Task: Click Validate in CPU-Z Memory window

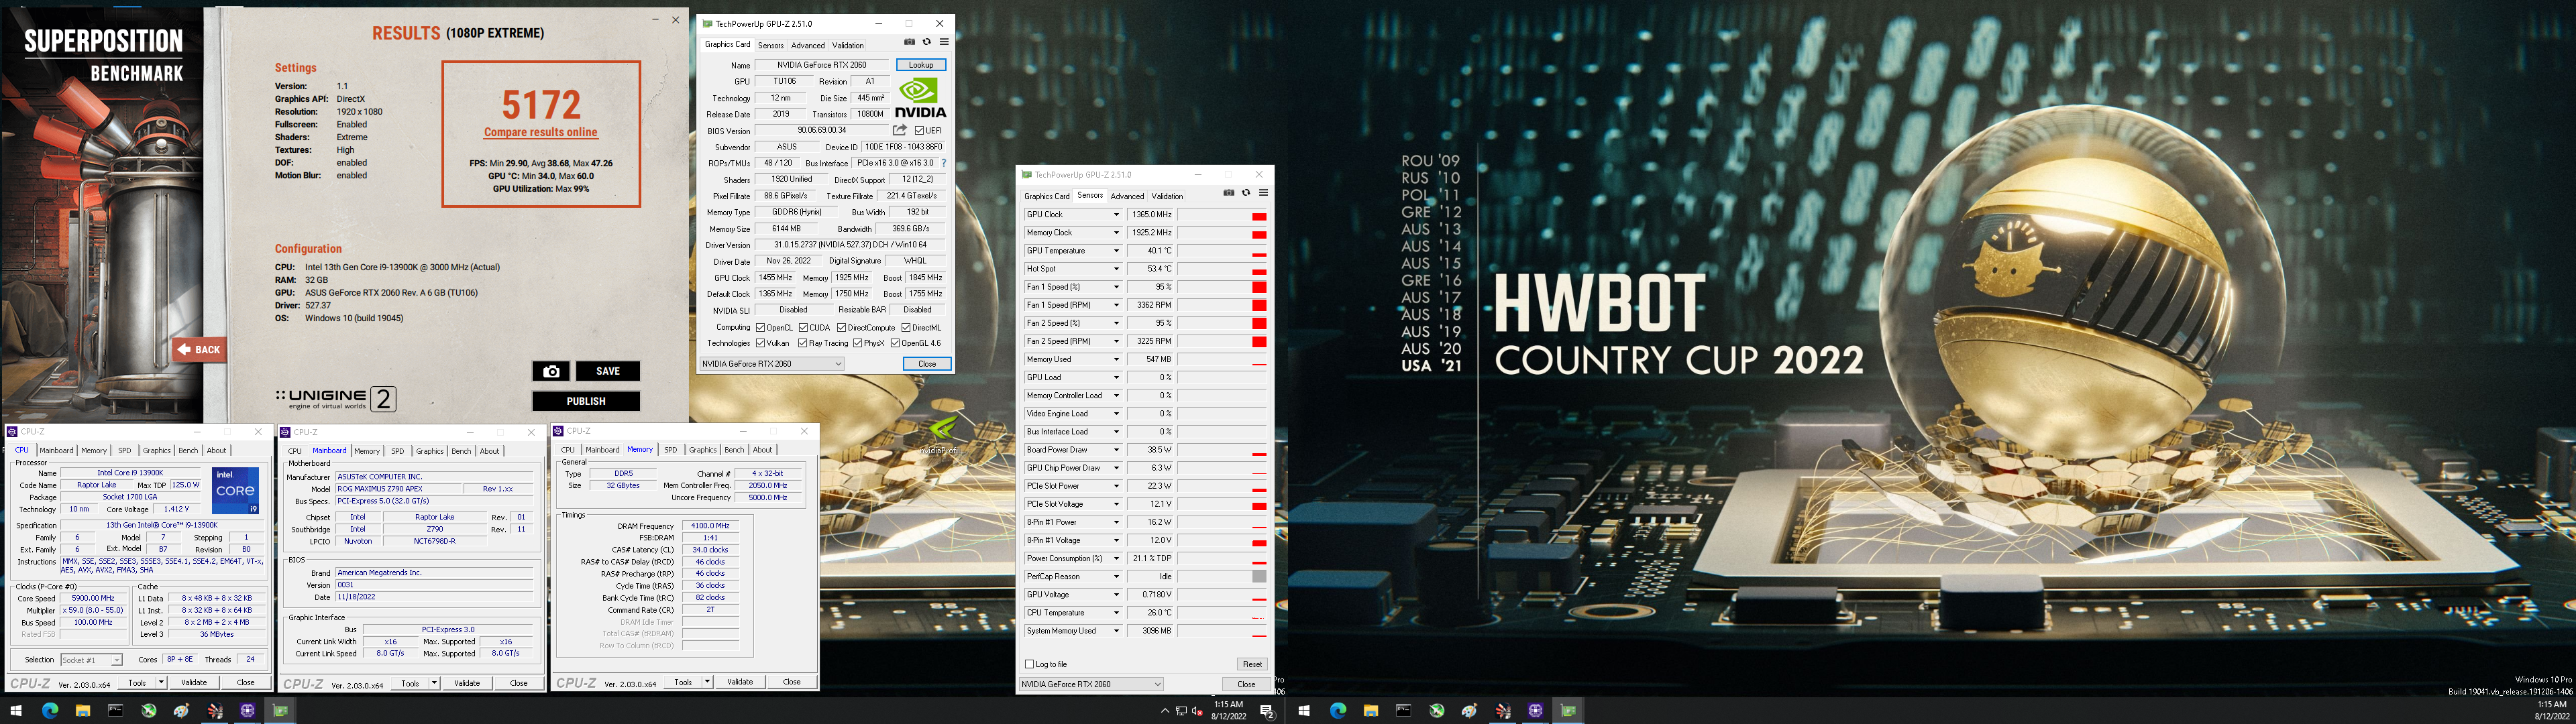Action: [x=740, y=682]
